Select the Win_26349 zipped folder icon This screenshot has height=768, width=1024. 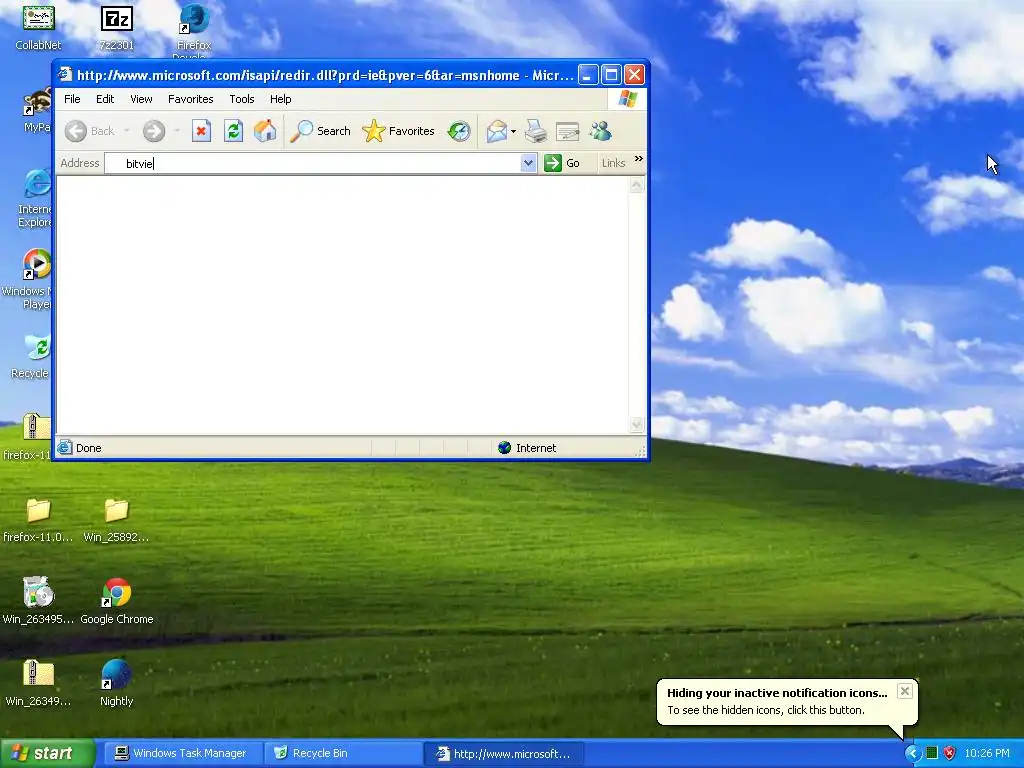39,683
